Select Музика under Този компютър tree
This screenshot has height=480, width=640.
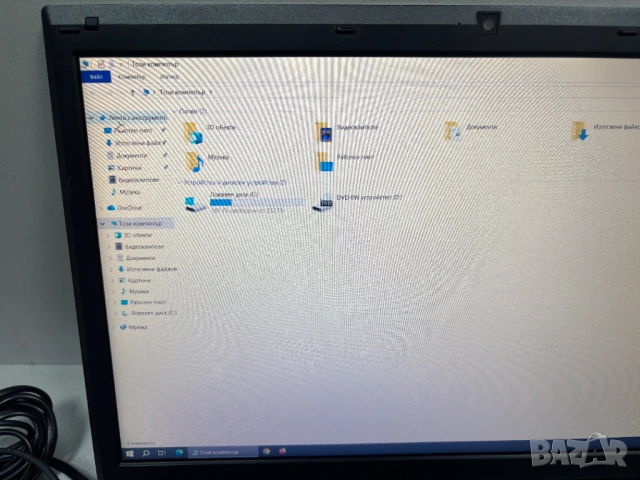(134, 291)
